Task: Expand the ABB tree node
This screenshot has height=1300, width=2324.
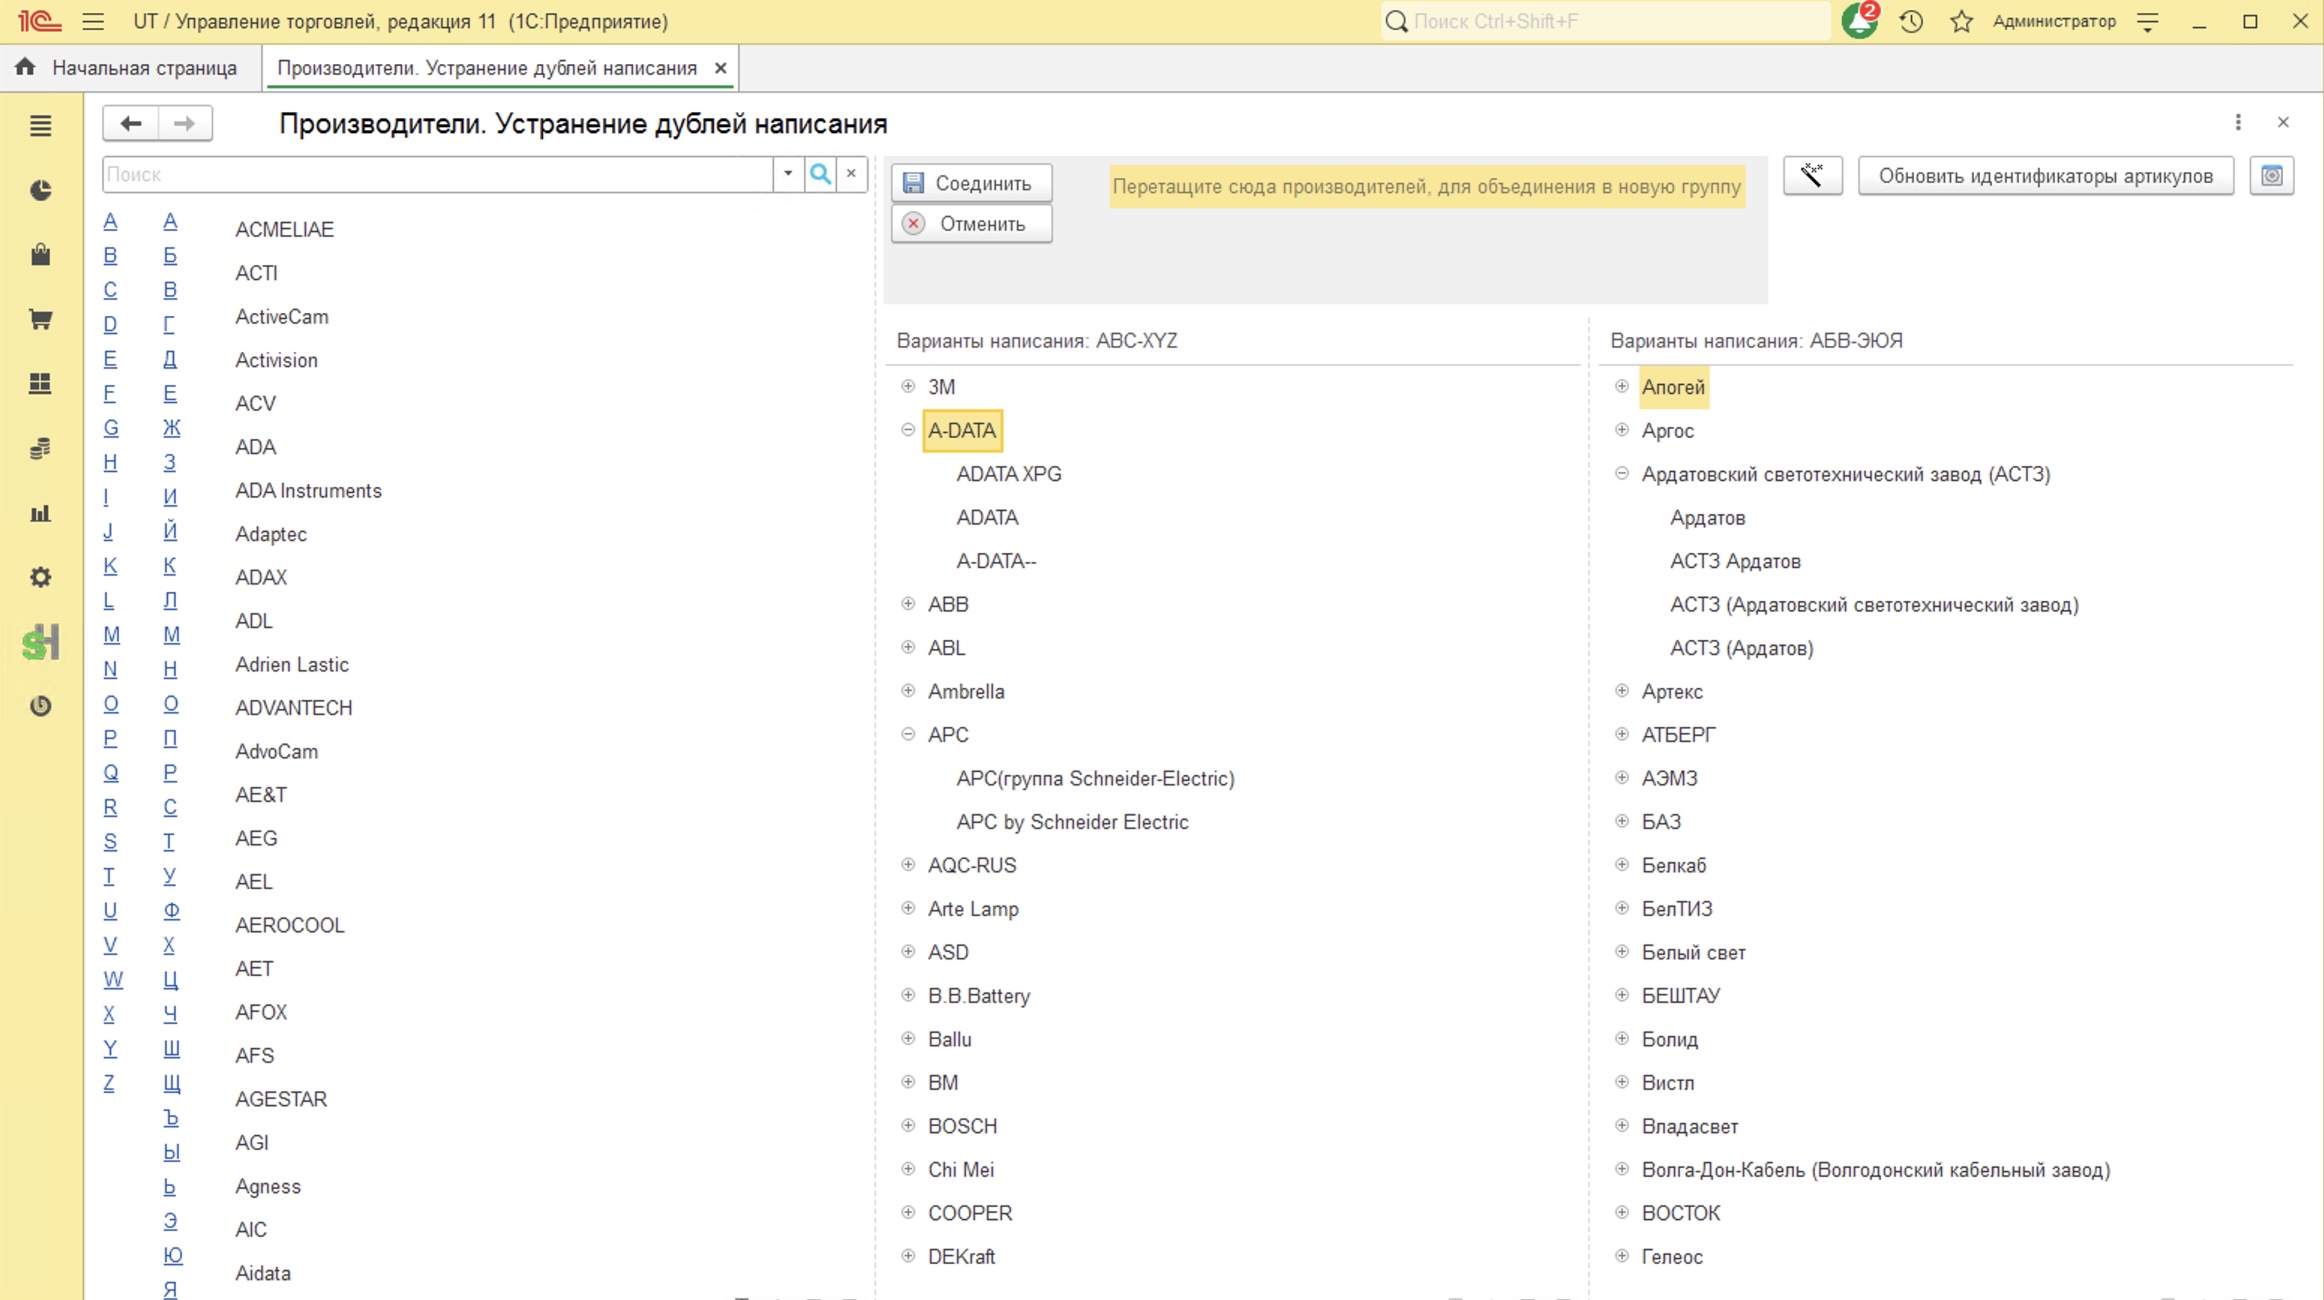Action: pyautogui.click(x=908, y=604)
